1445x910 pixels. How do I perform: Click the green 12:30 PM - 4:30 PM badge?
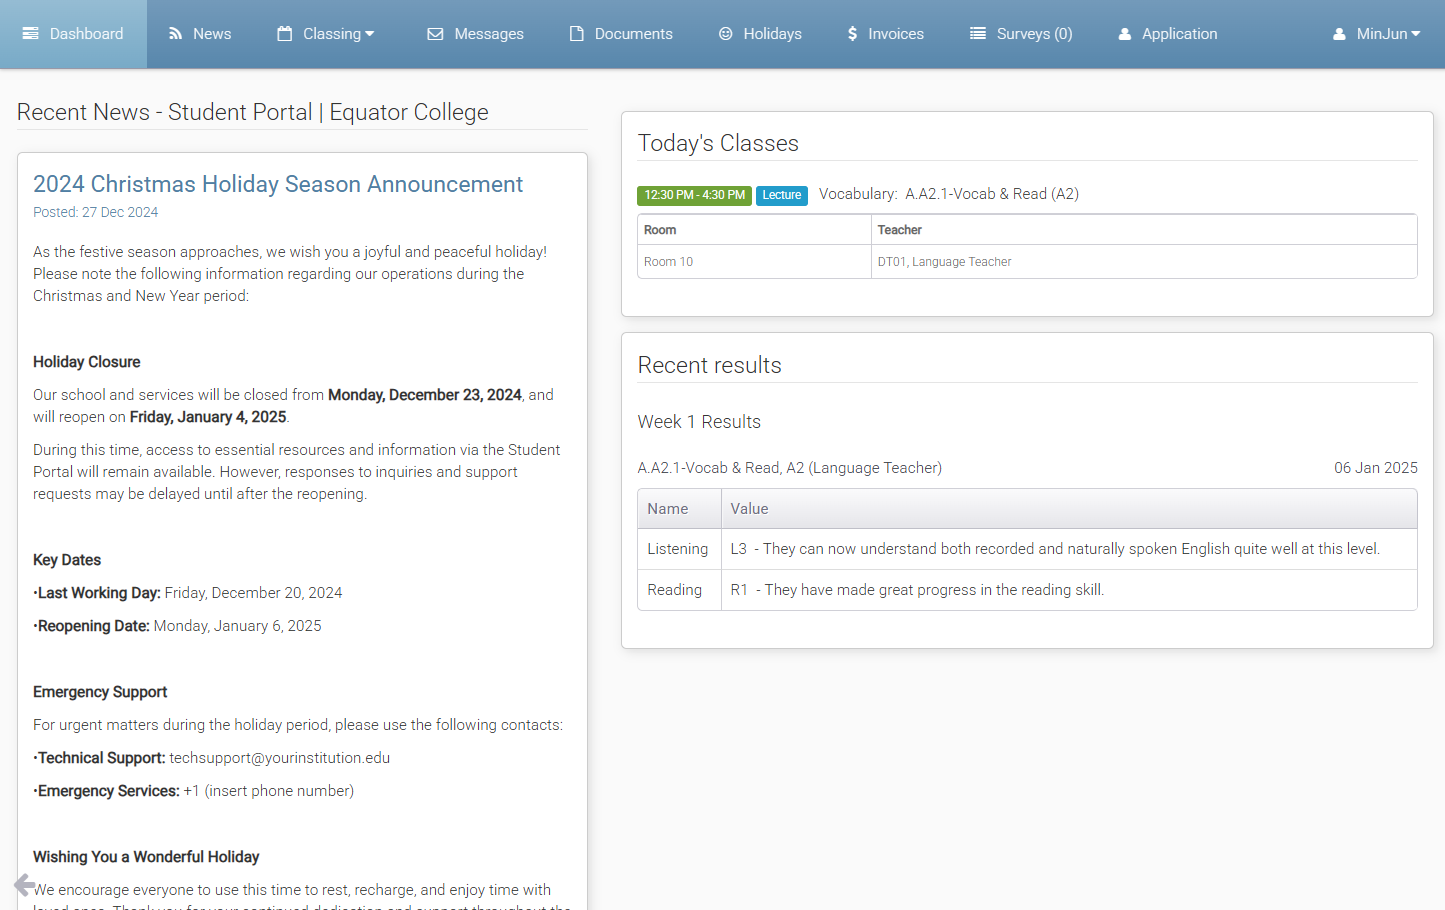(694, 195)
